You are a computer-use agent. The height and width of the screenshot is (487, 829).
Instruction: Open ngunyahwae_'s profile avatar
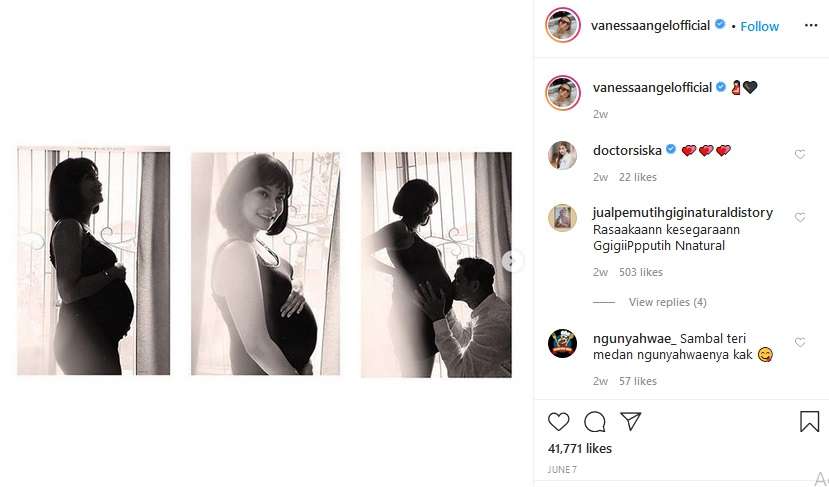(x=563, y=343)
